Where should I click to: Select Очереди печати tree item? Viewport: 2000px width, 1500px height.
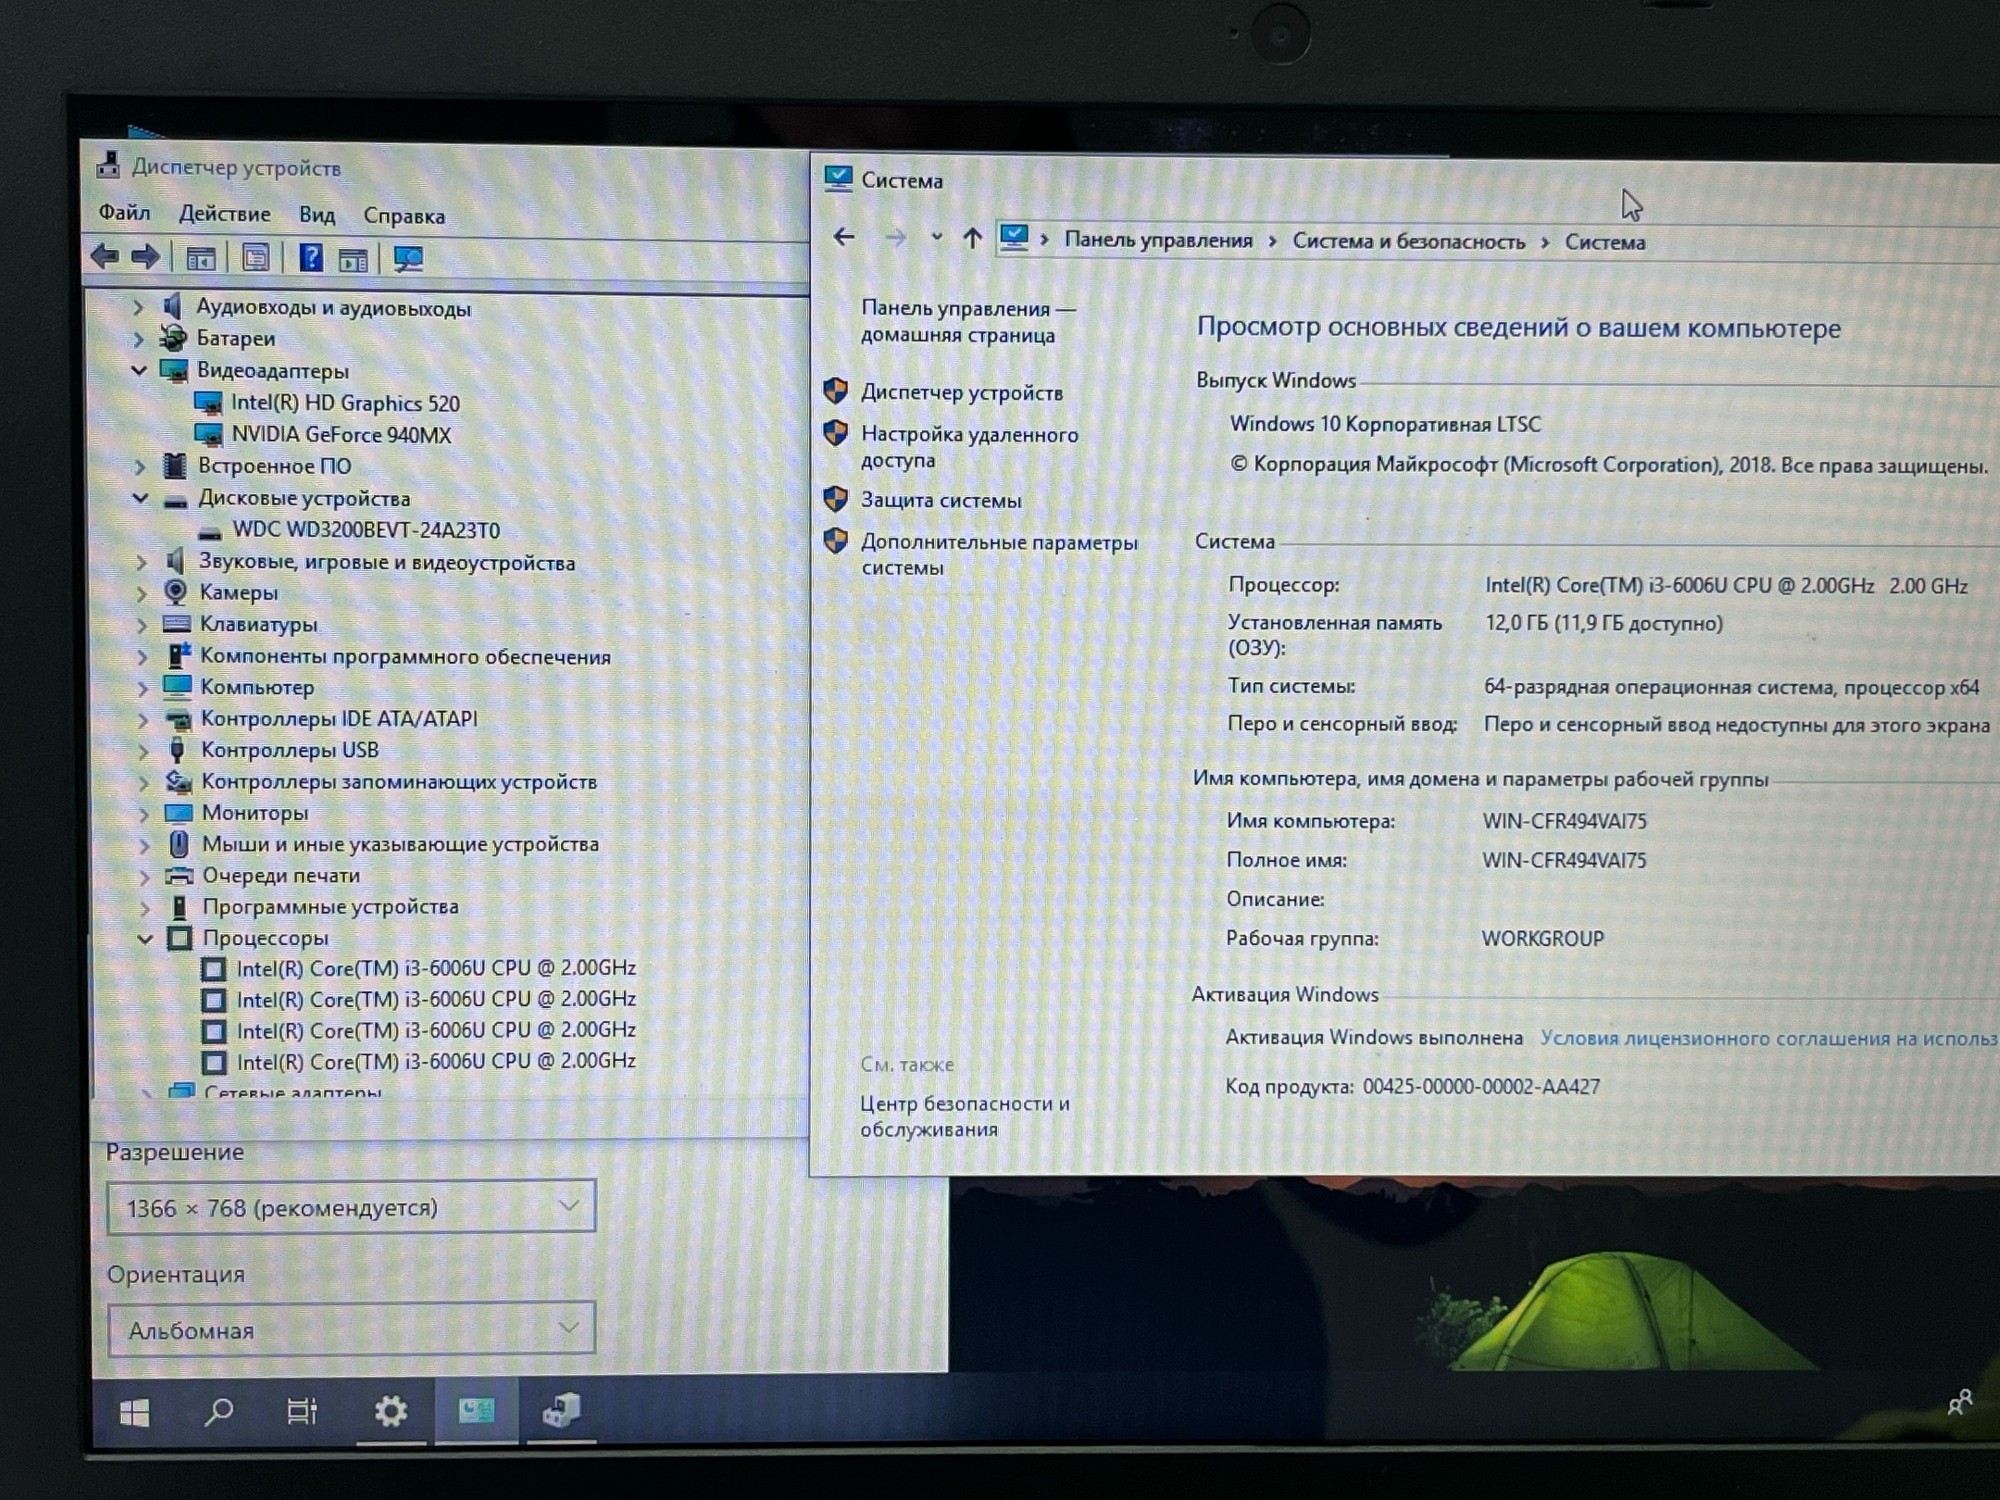[x=281, y=876]
